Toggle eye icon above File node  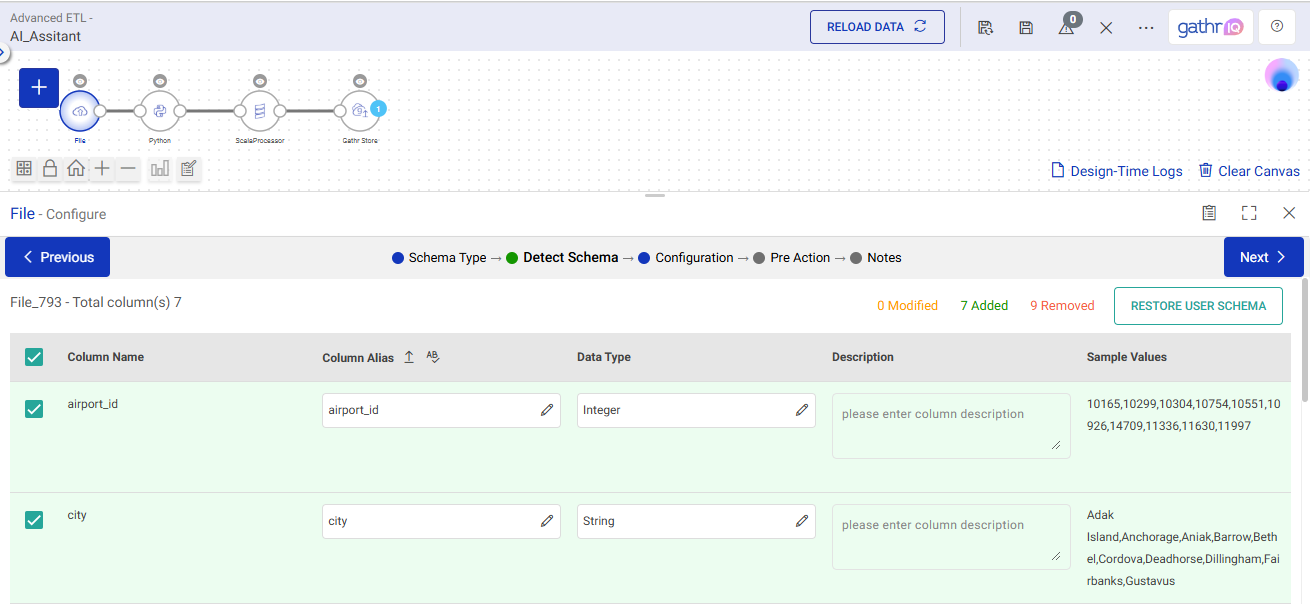(x=80, y=80)
